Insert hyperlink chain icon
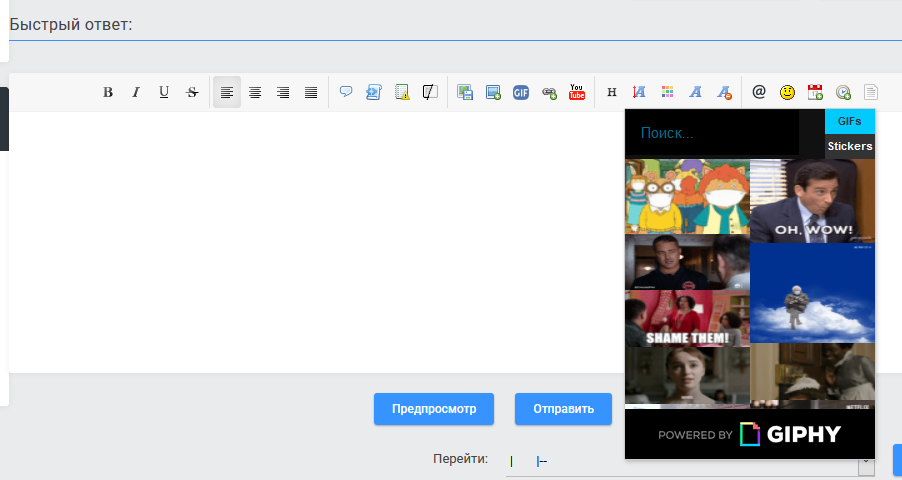Viewport: 902px width, 480px height. pyautogui.click(x=549, y=92)
